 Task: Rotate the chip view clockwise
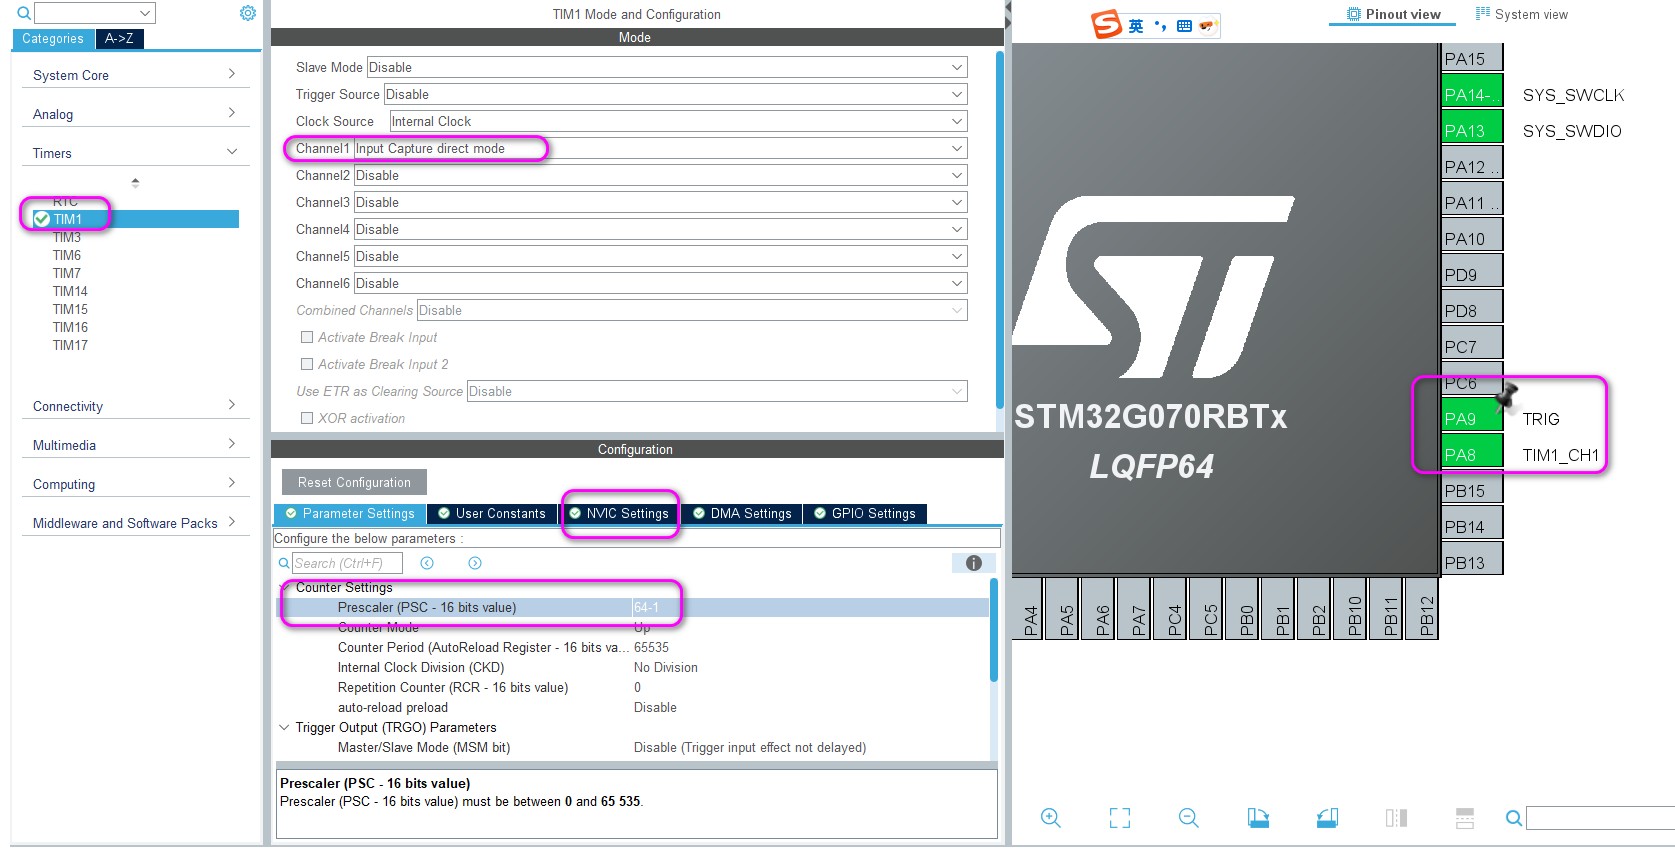point(1258,818)
